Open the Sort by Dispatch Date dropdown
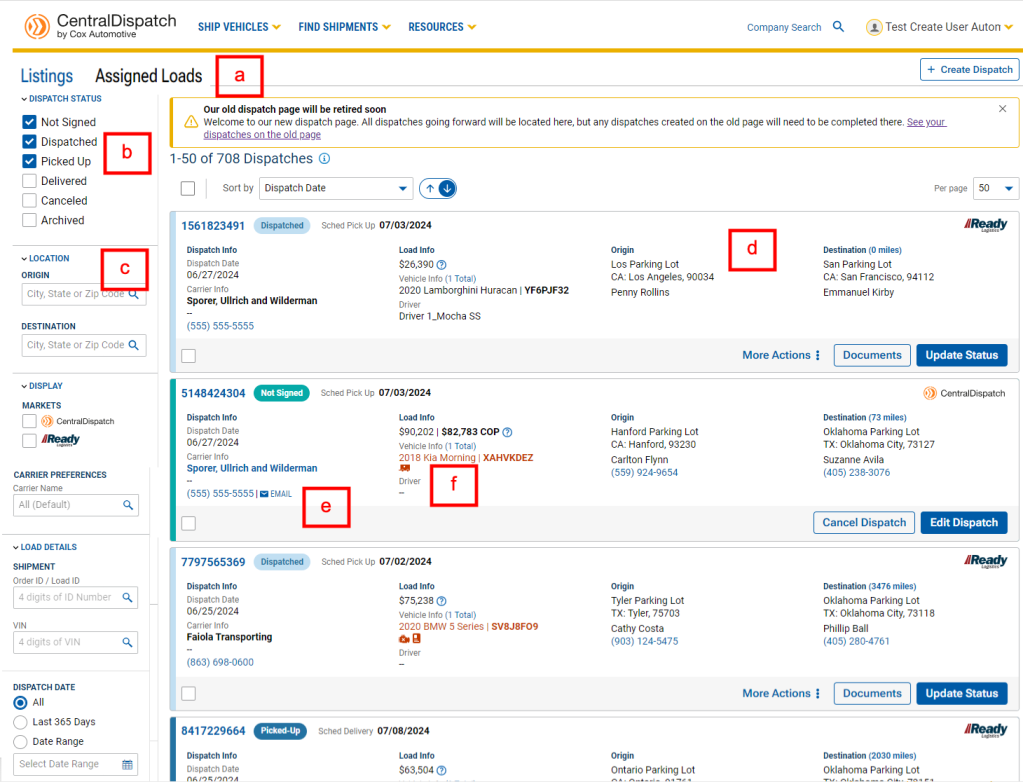 335,188
